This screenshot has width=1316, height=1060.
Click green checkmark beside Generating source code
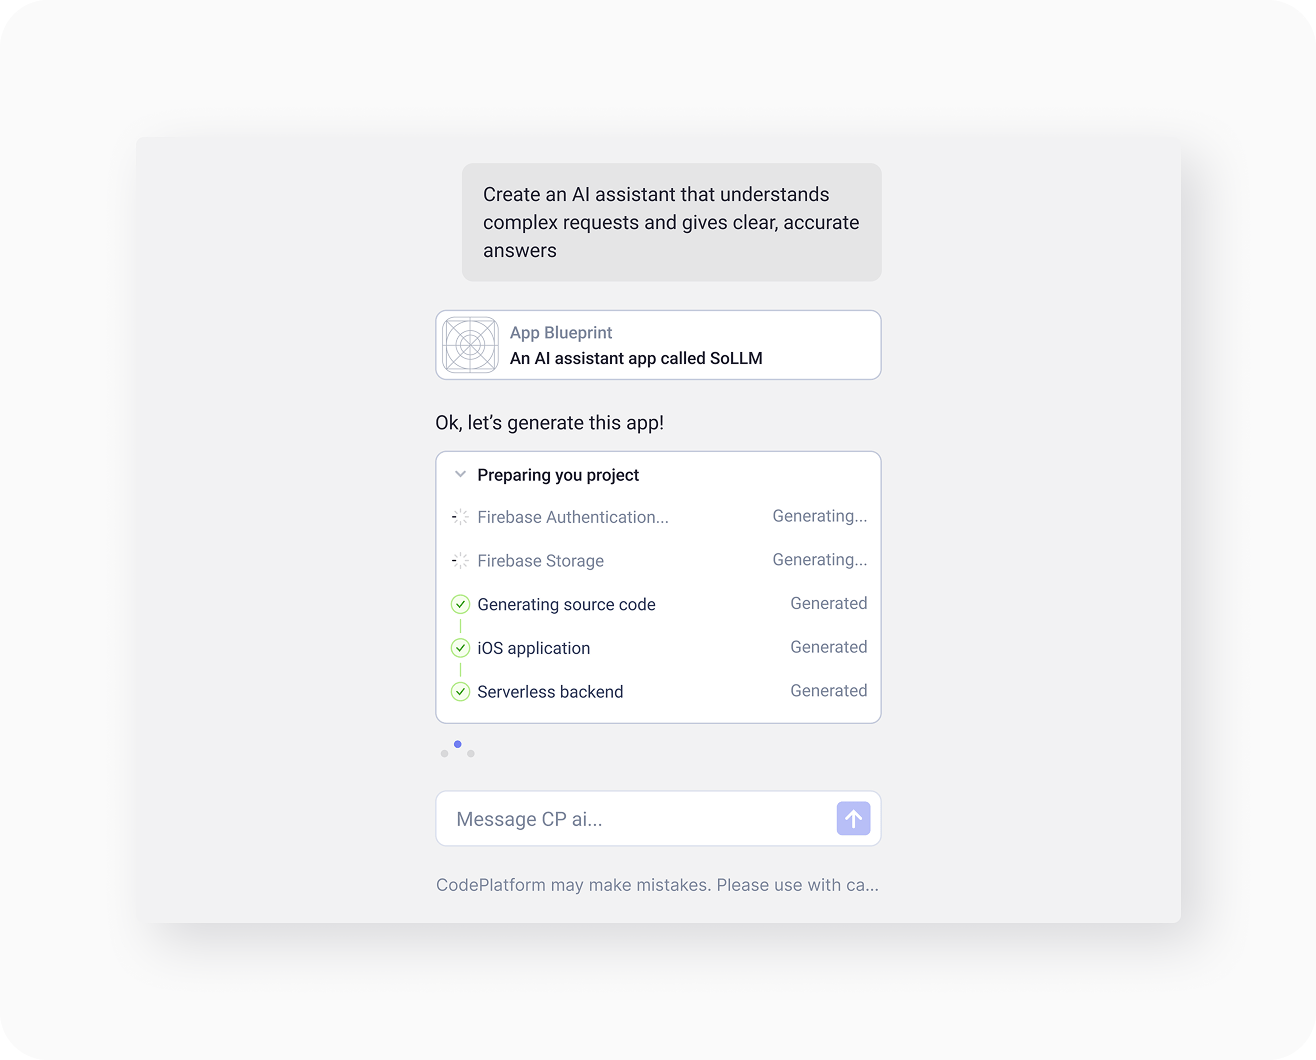(460, 604)
